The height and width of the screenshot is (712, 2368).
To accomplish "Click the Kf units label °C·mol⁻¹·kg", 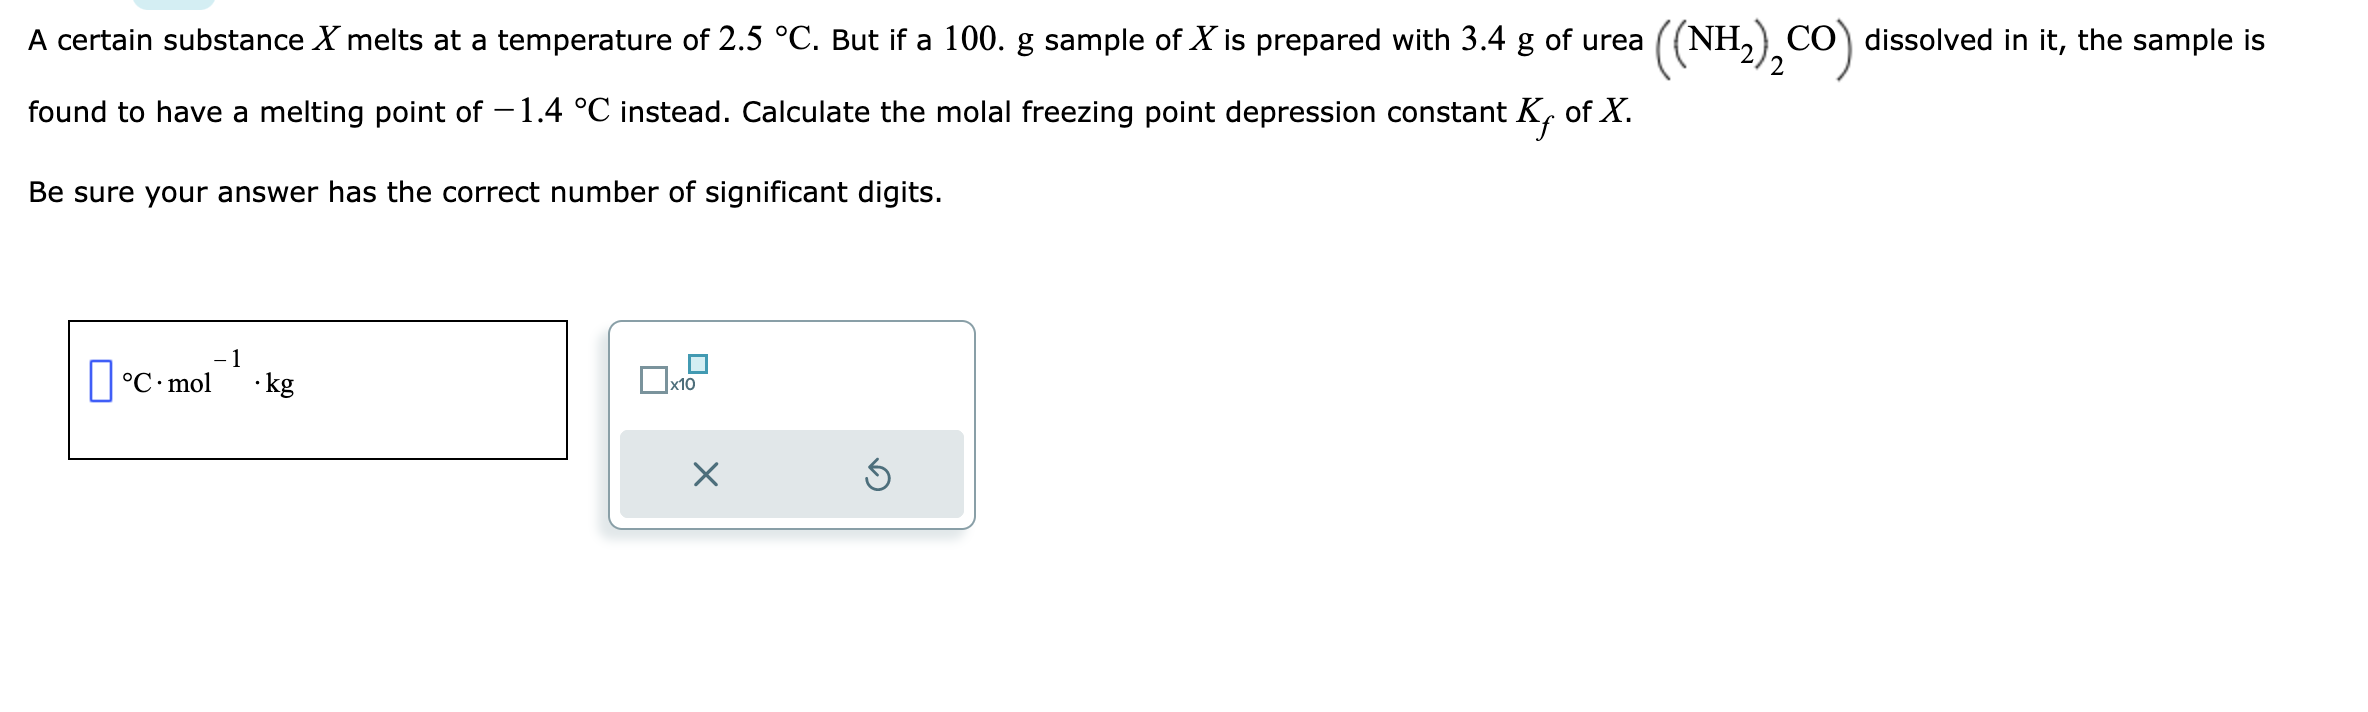I will pyautogui.click(x=205, y=380).
